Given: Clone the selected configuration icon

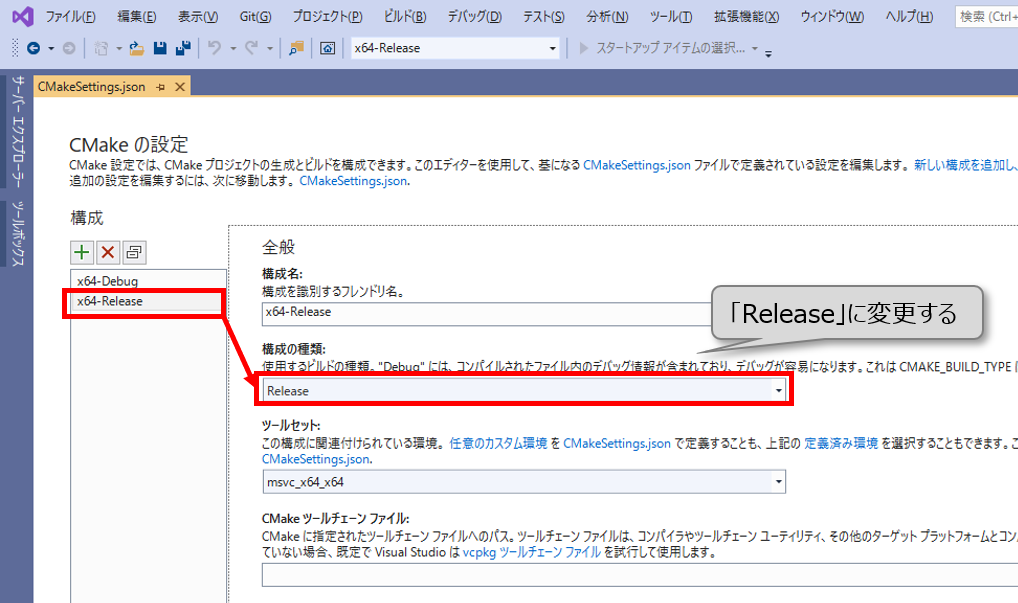Looking at the screenshot, I should [x=134, y=252].
